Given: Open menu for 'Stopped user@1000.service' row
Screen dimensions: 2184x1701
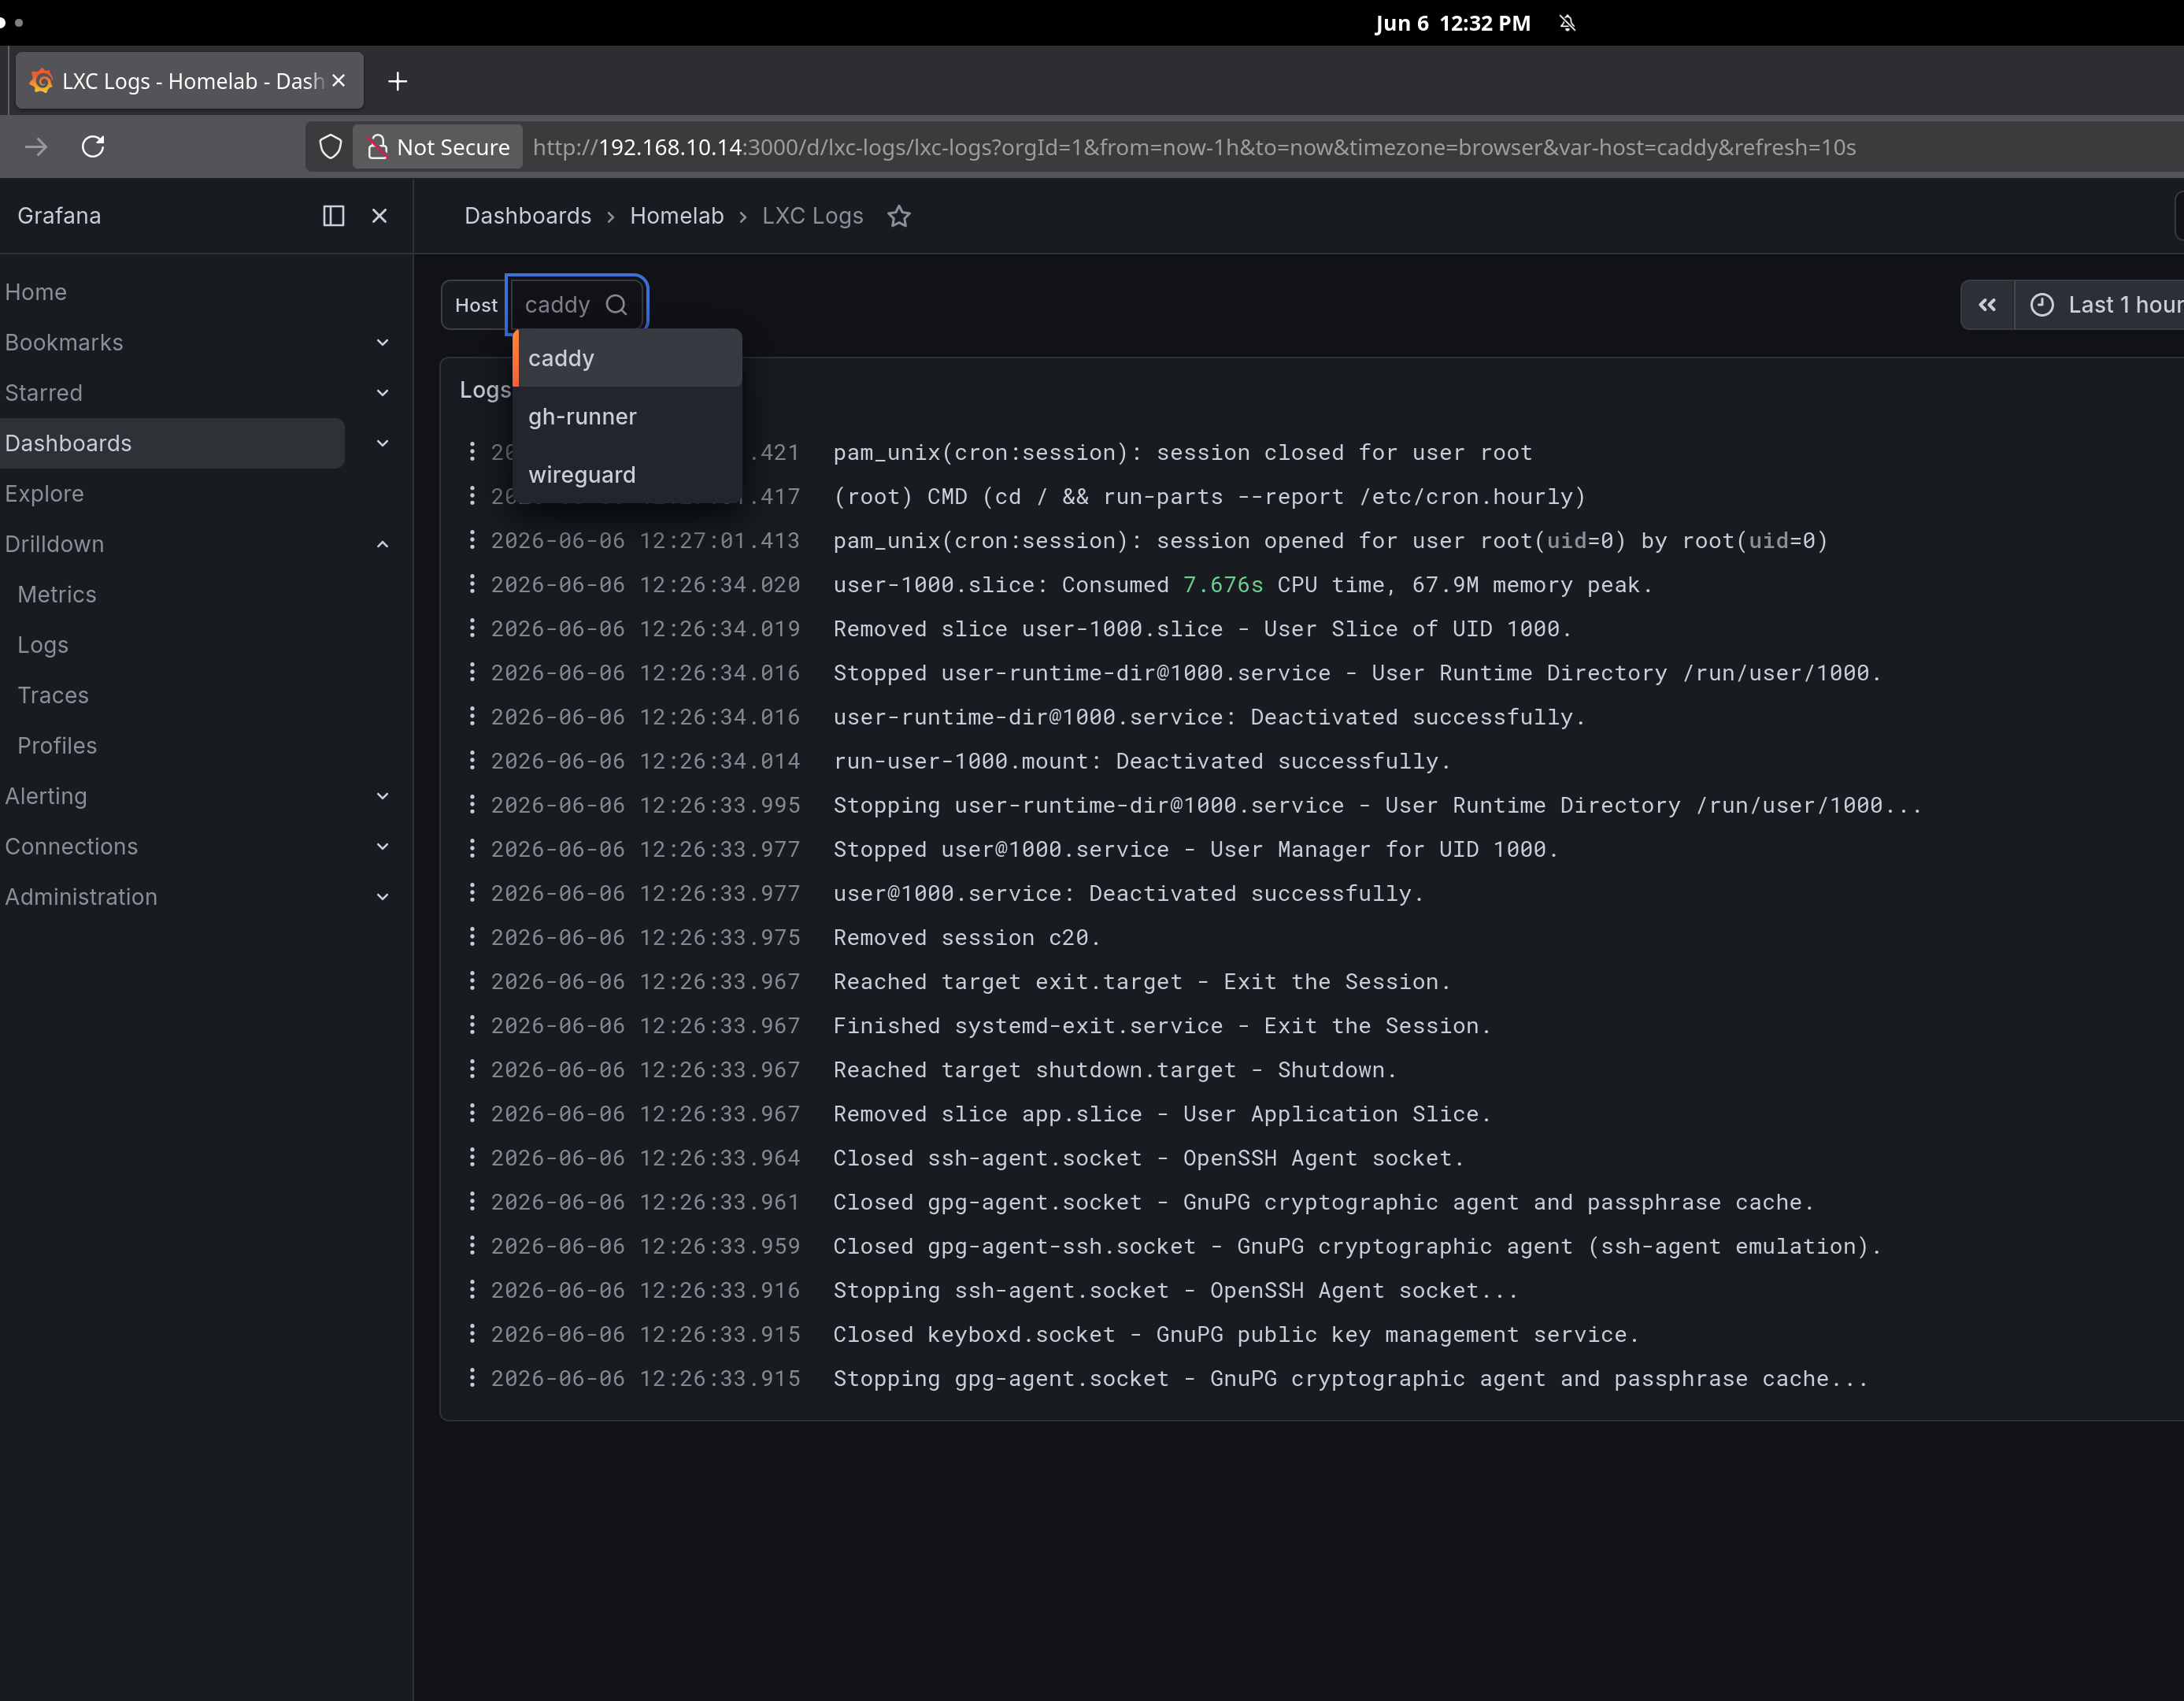Looking at the screenshot, I should pos(472,848).
